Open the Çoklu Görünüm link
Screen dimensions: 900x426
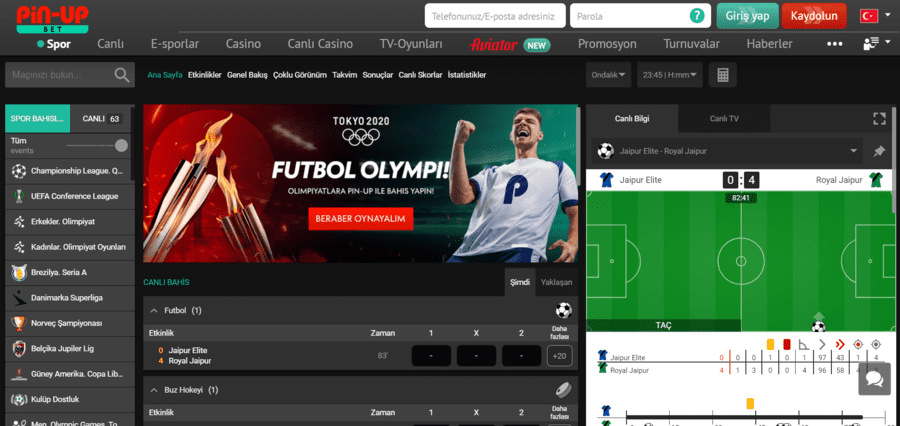(x=300, y=75)
